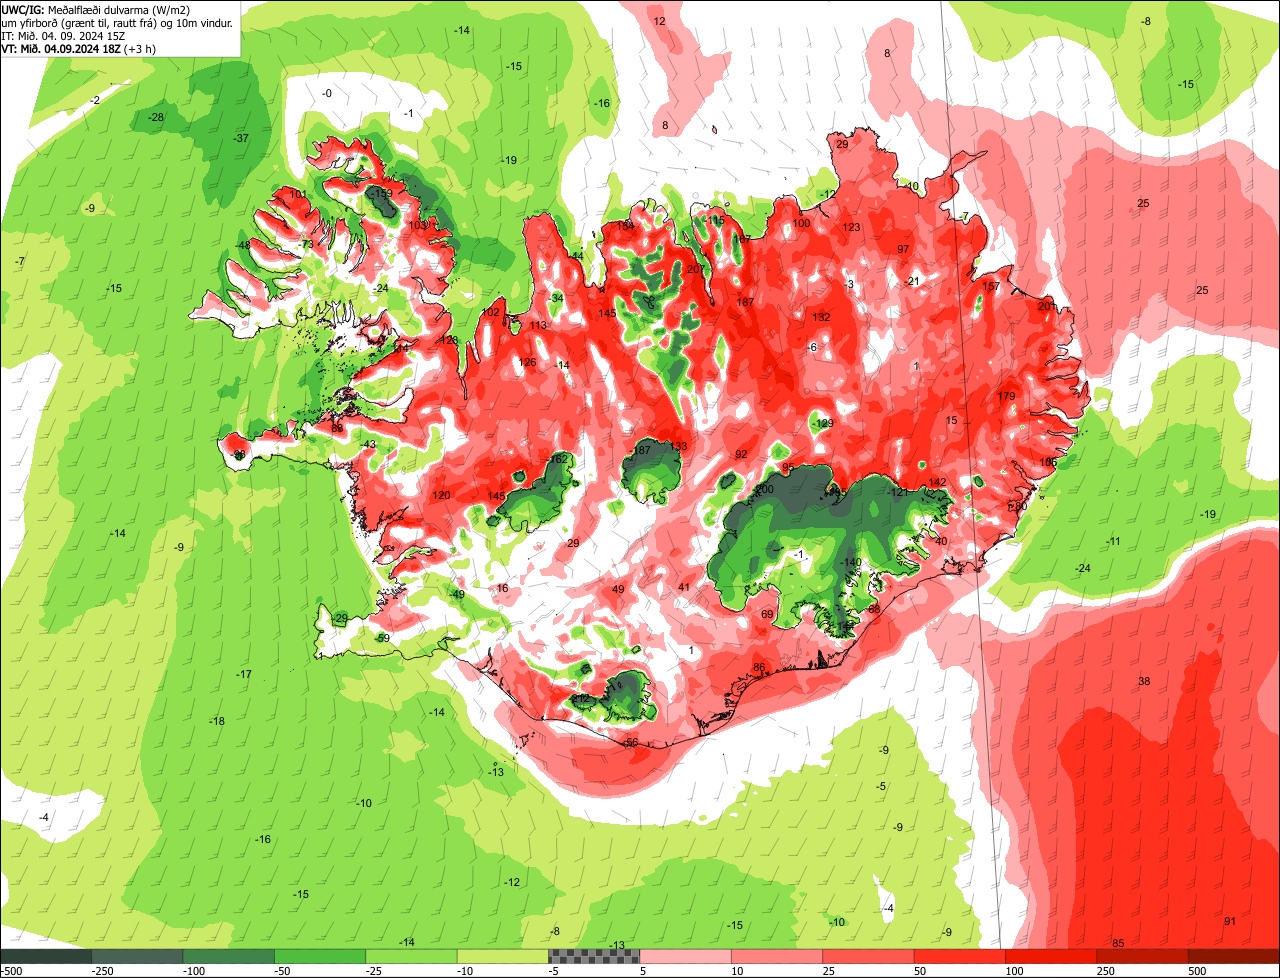1280x978 pixels.
Task: Click the map value '38' in the southeast sea
Action: pos(1145,681)
